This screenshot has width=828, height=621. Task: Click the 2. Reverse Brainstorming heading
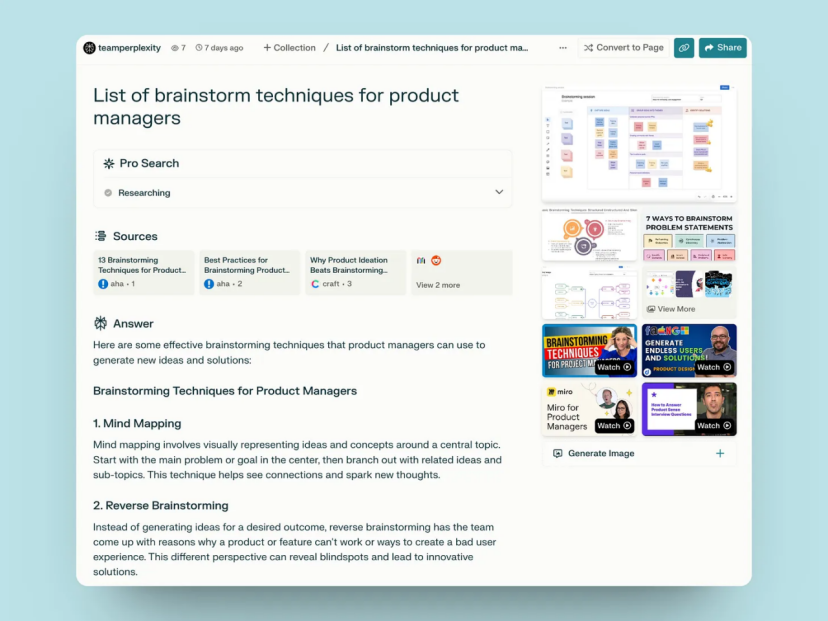(161, 505)
